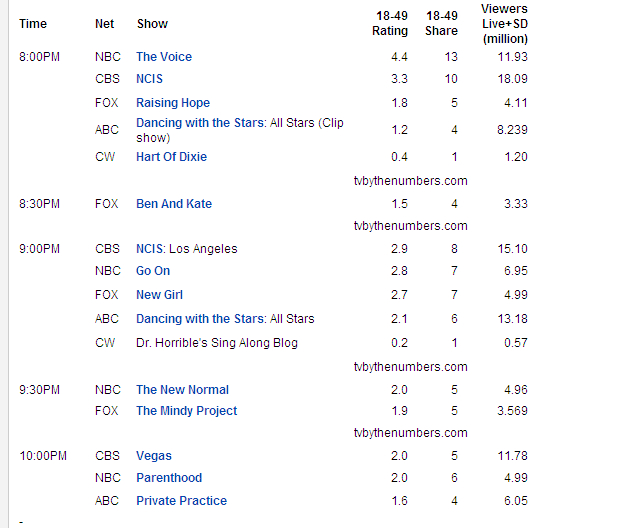
Task: Click the Show column header
Action: tap(152, 23)
